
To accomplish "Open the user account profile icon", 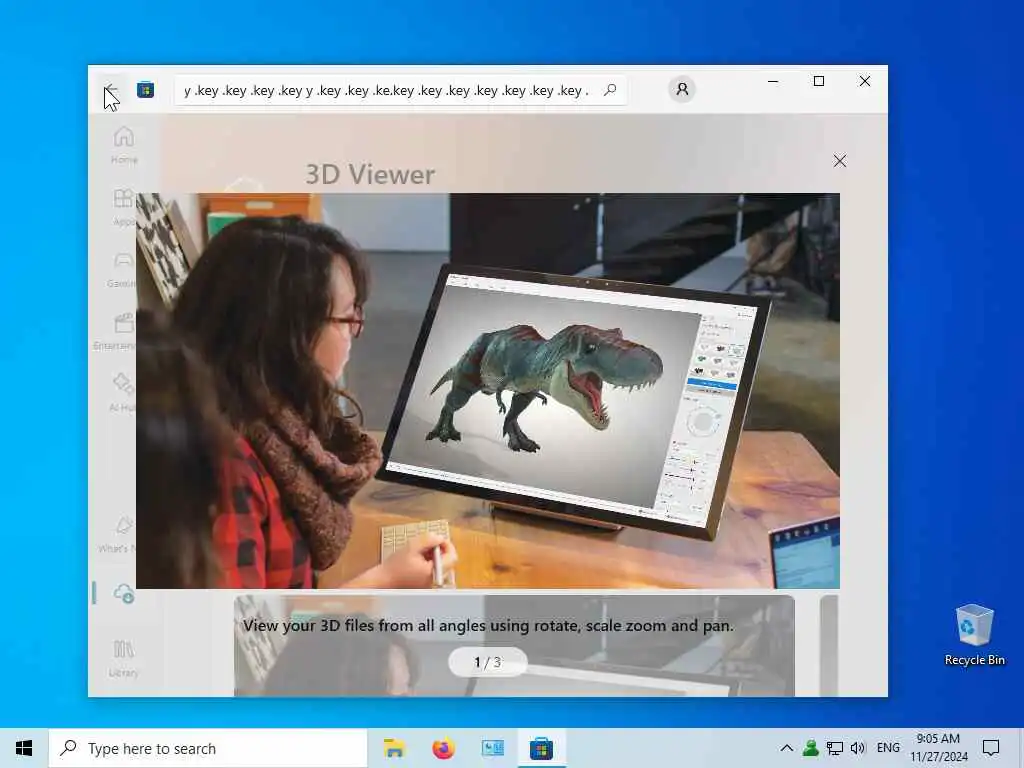I will point(682,89).
